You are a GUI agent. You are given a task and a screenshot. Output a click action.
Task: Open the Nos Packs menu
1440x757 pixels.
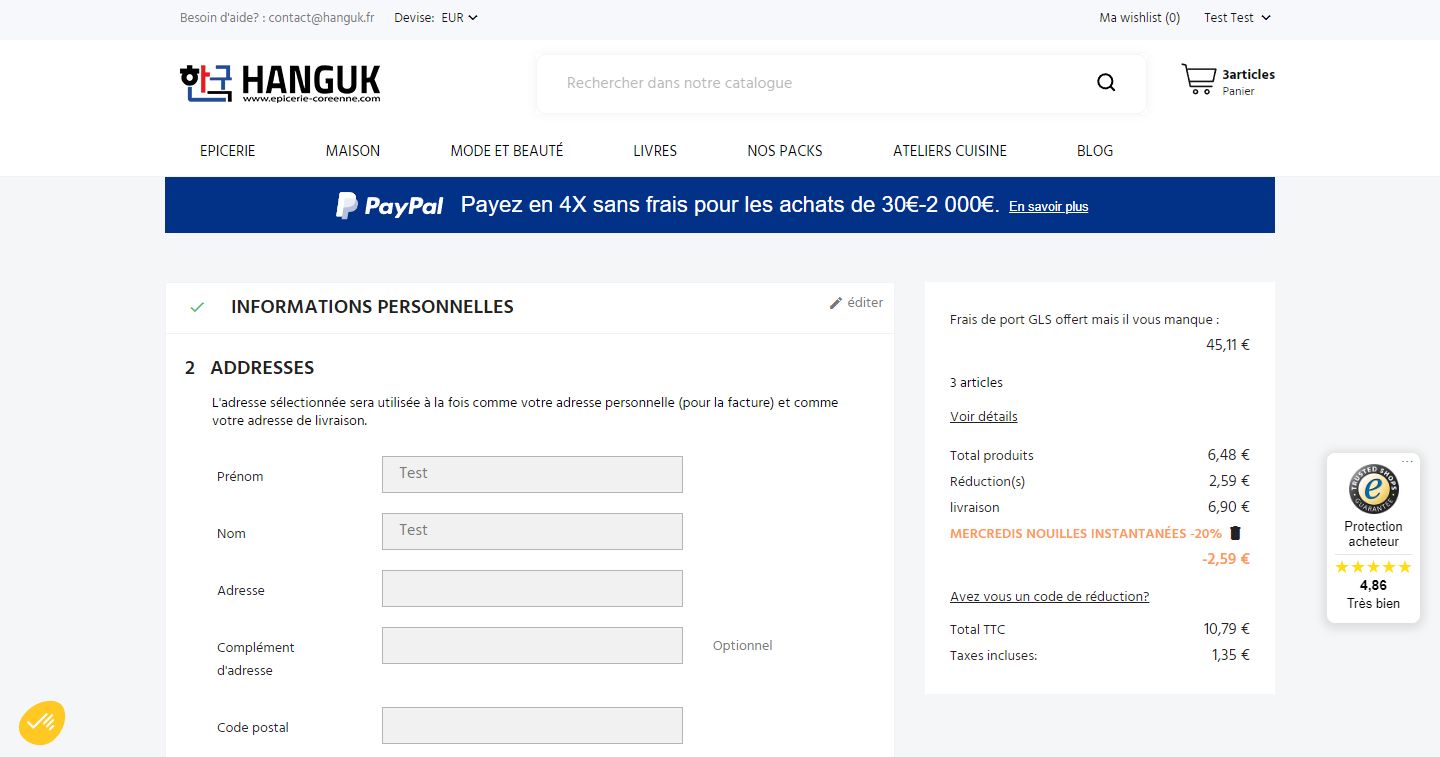[x=785, y=151]
